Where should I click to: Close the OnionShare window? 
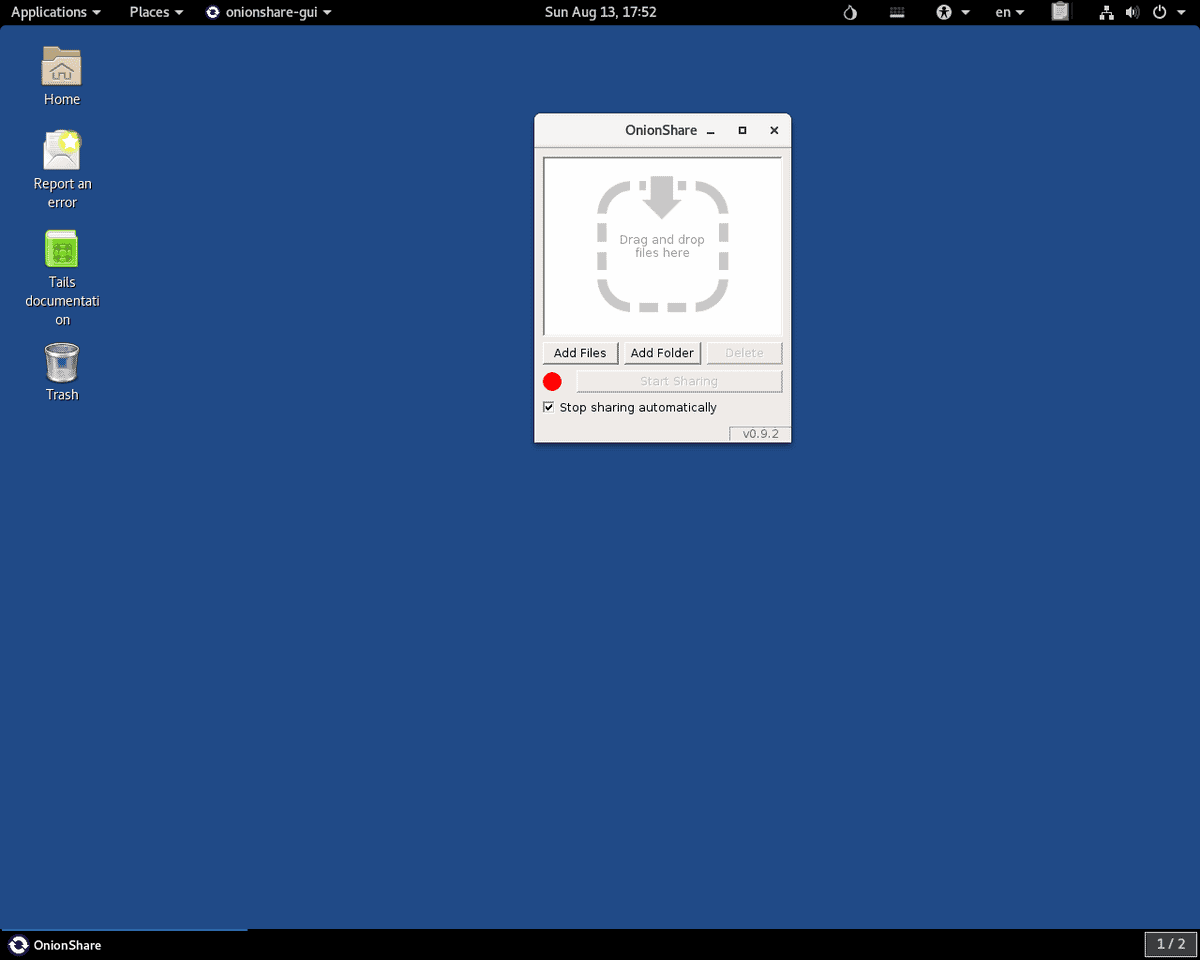tap(774, 131)
